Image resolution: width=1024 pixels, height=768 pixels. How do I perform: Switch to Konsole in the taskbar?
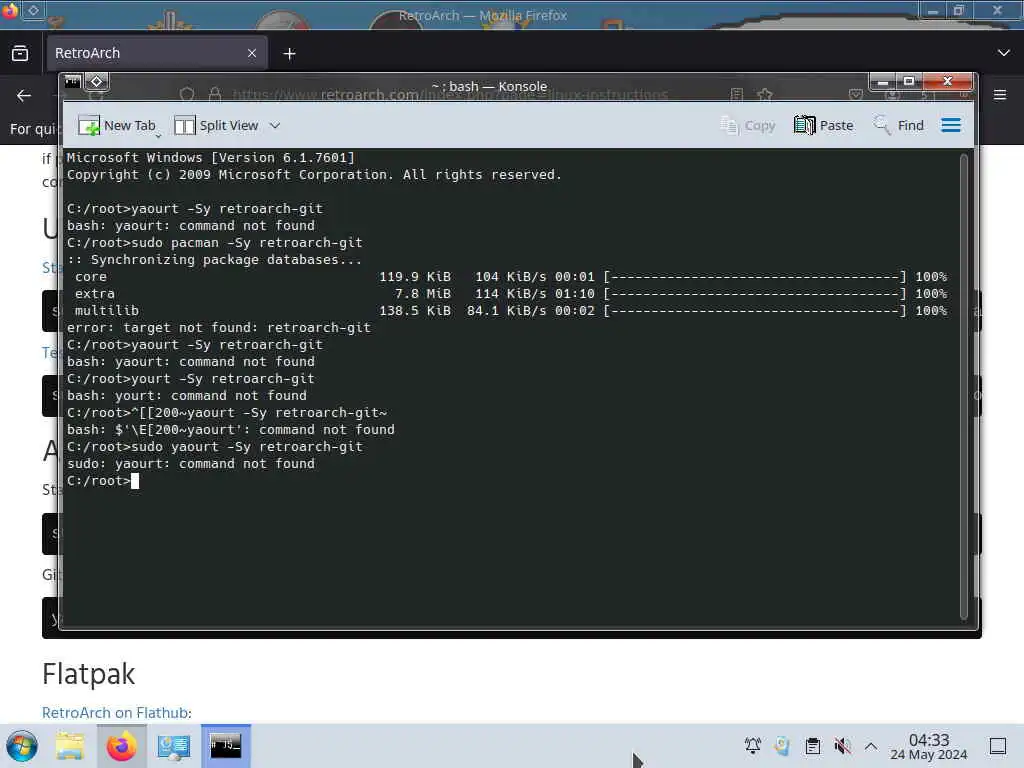click(225, 746)
